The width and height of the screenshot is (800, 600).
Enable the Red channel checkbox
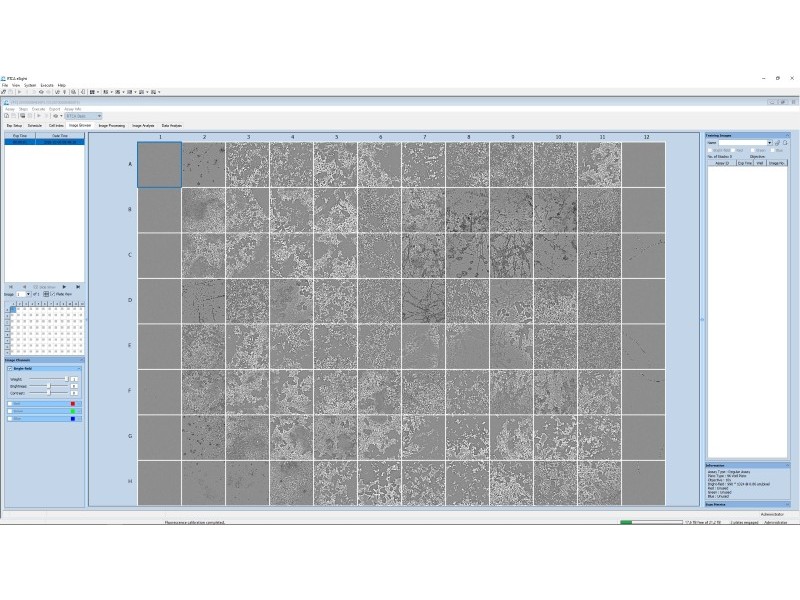10,404
